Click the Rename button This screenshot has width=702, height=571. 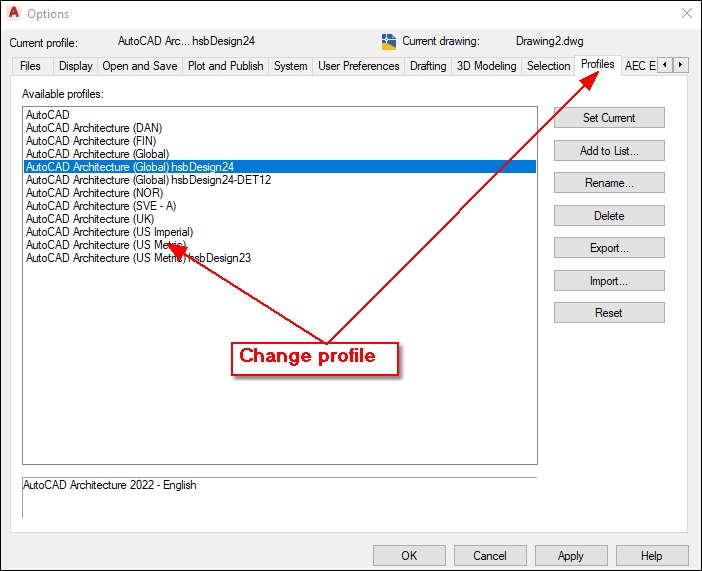[609, 183]
